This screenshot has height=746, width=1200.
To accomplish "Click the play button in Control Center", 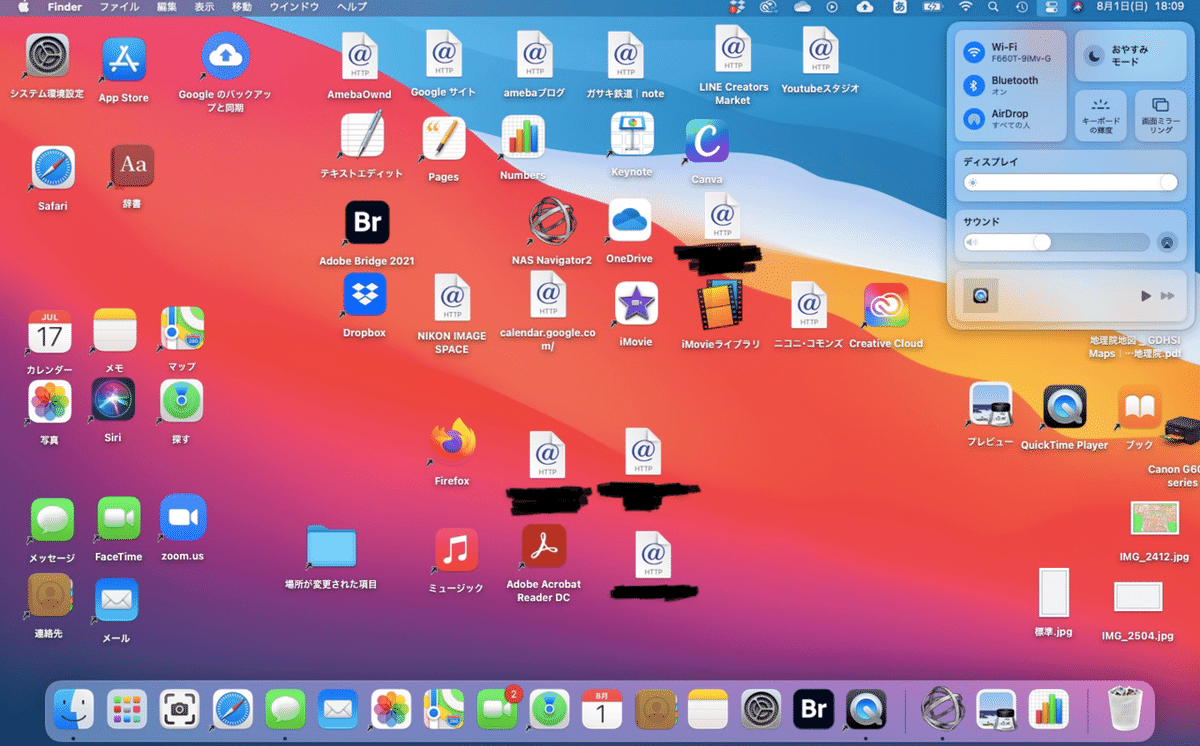I will (1146, 296).
